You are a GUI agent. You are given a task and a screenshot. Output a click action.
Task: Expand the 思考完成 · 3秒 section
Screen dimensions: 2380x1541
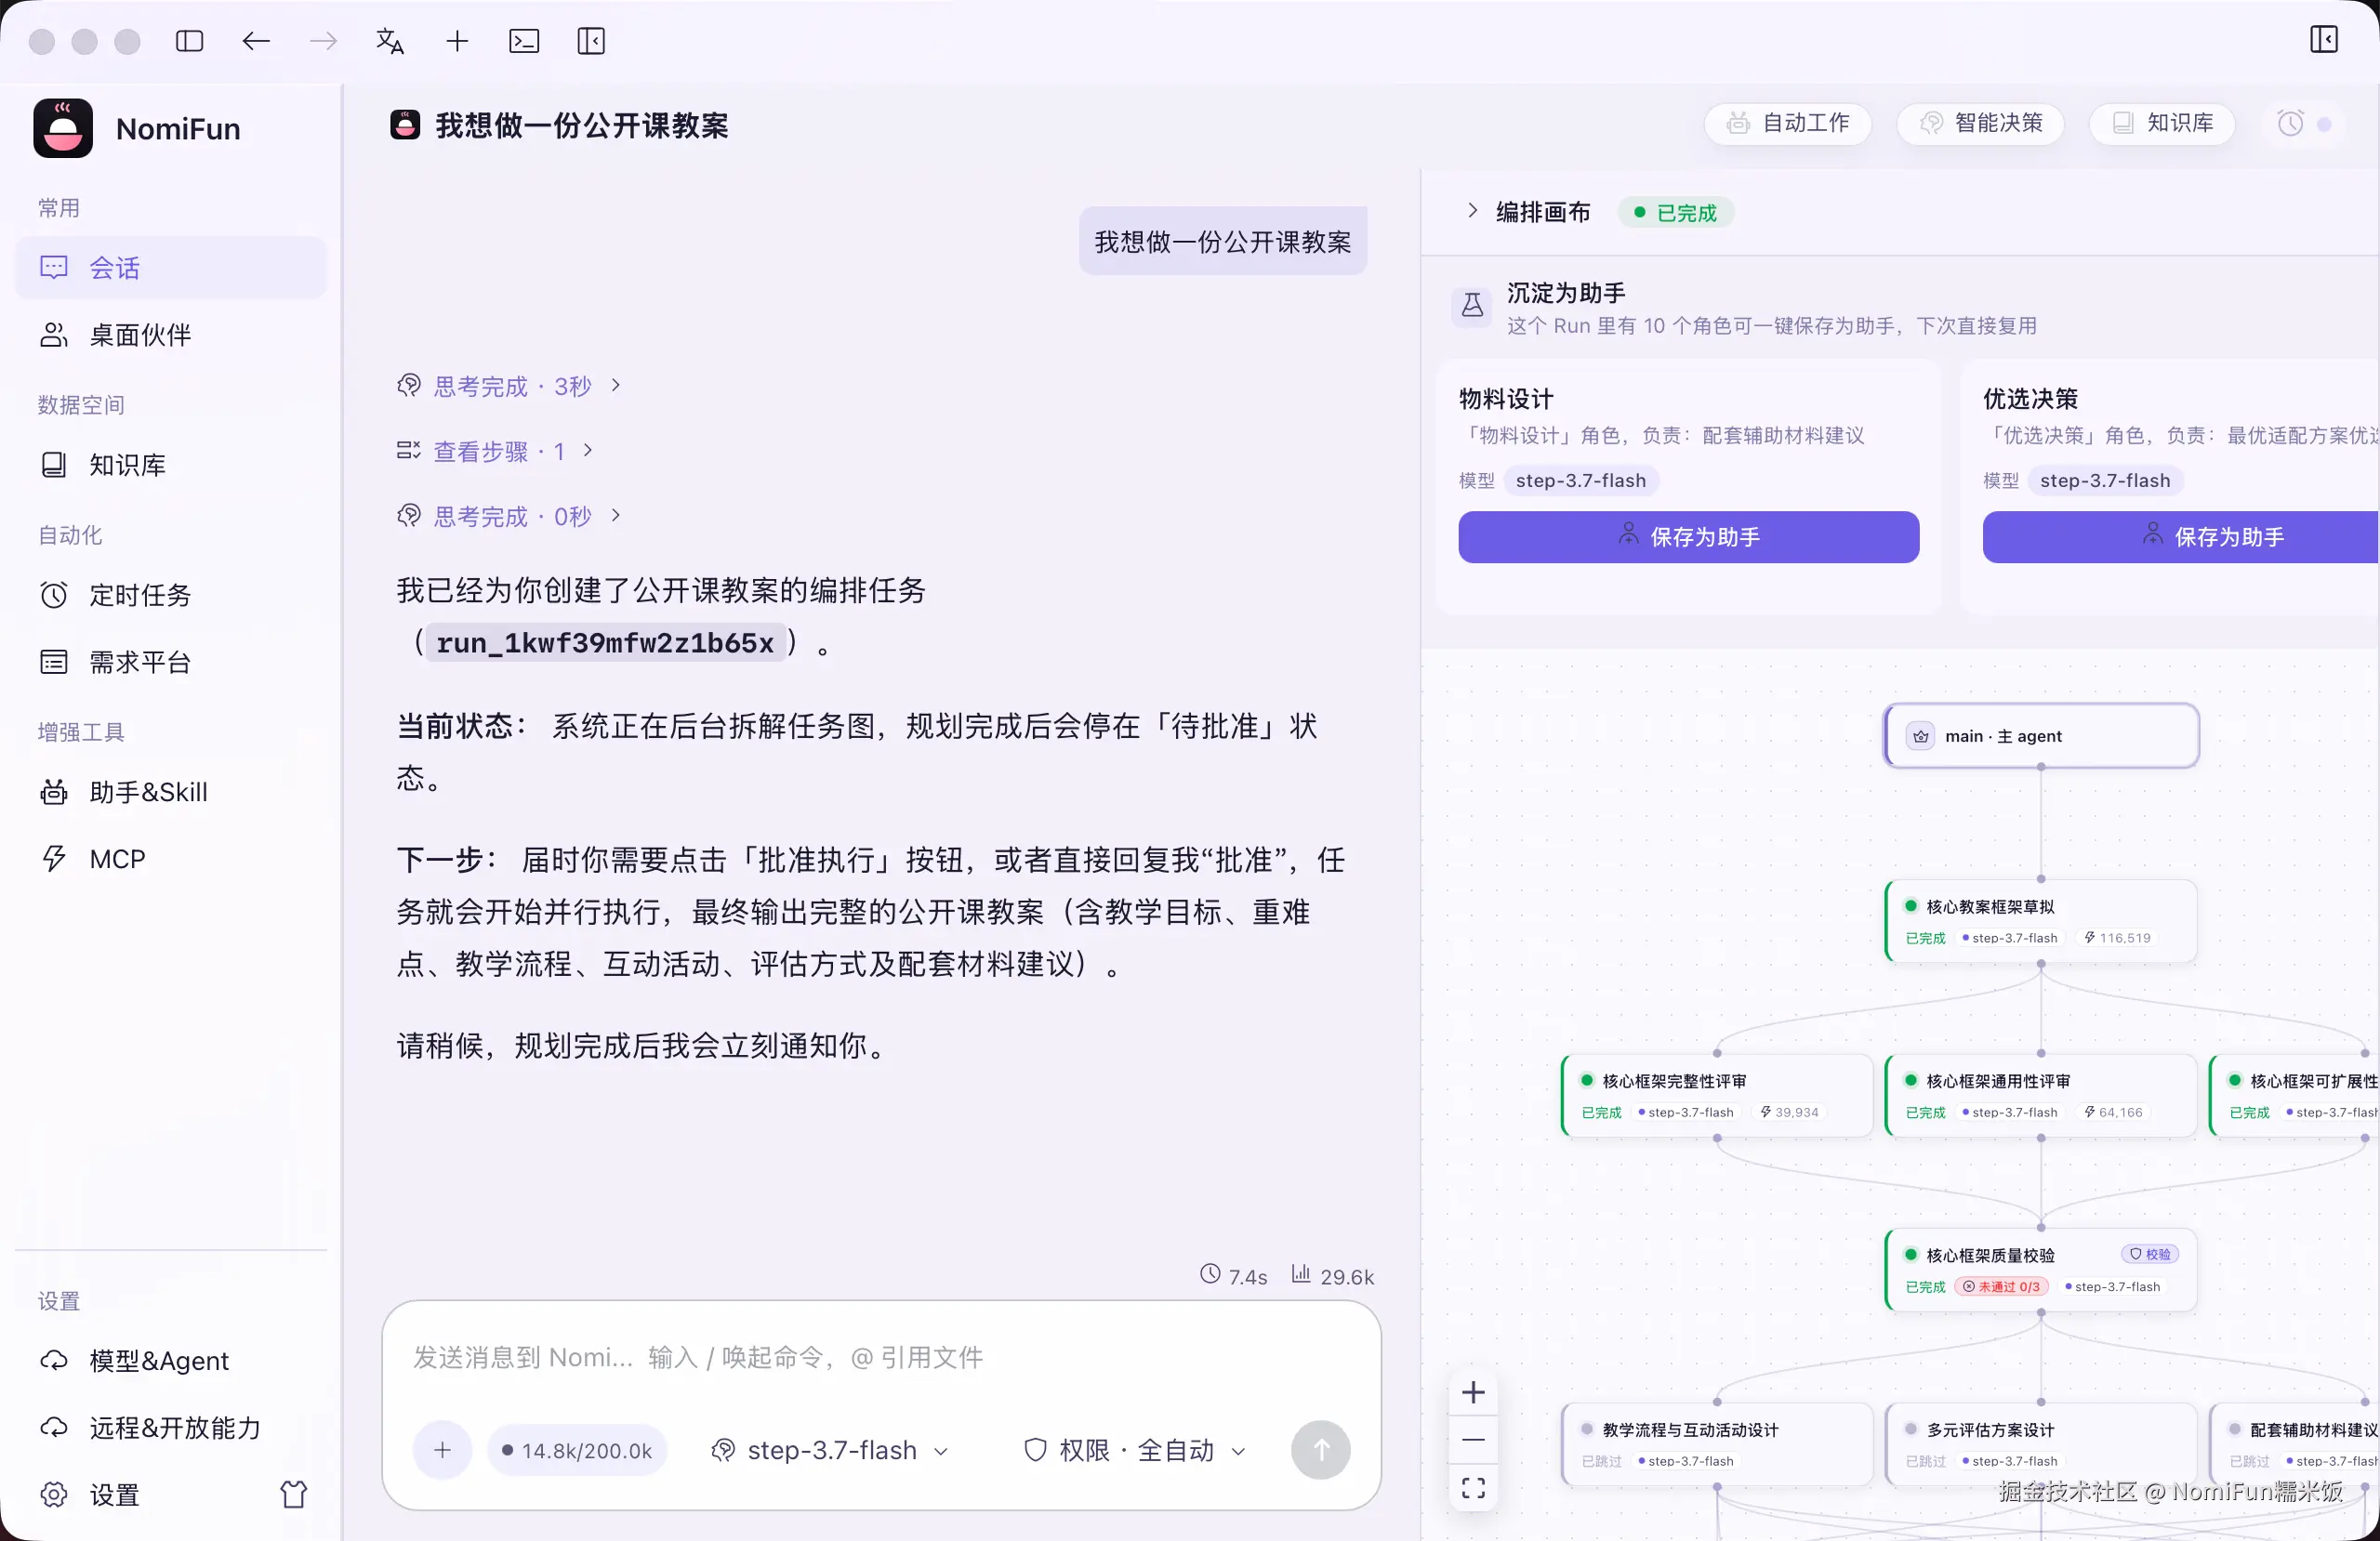tap(510, 386)
